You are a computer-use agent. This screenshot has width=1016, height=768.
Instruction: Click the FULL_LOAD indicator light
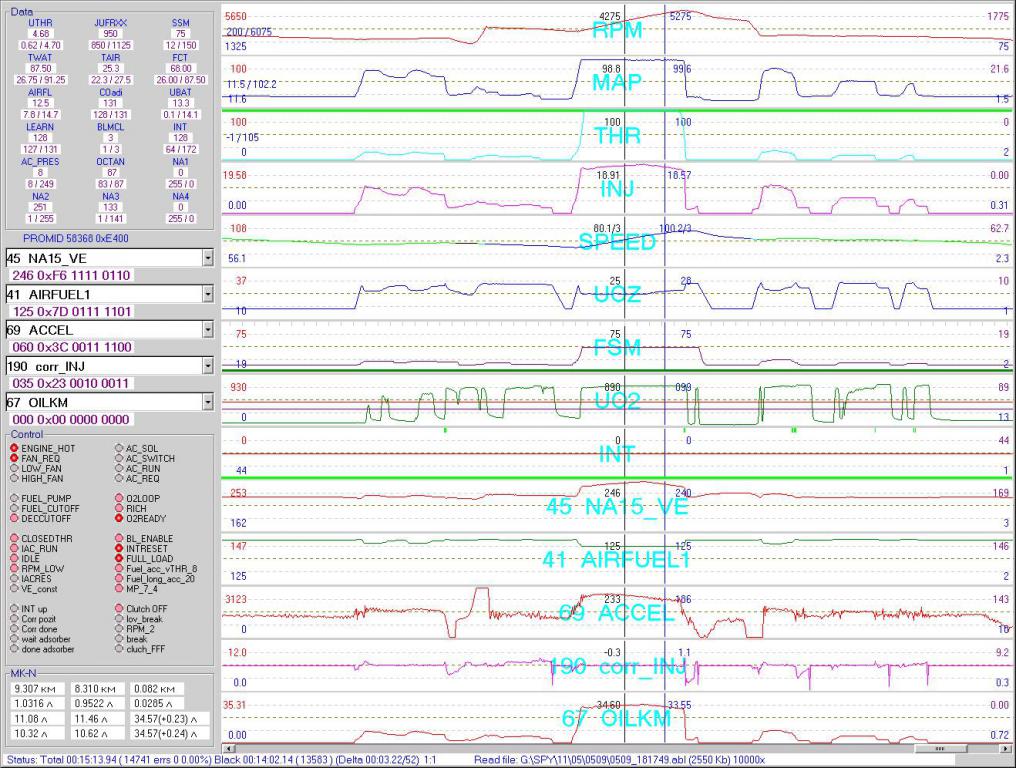[x=118, y=559]
